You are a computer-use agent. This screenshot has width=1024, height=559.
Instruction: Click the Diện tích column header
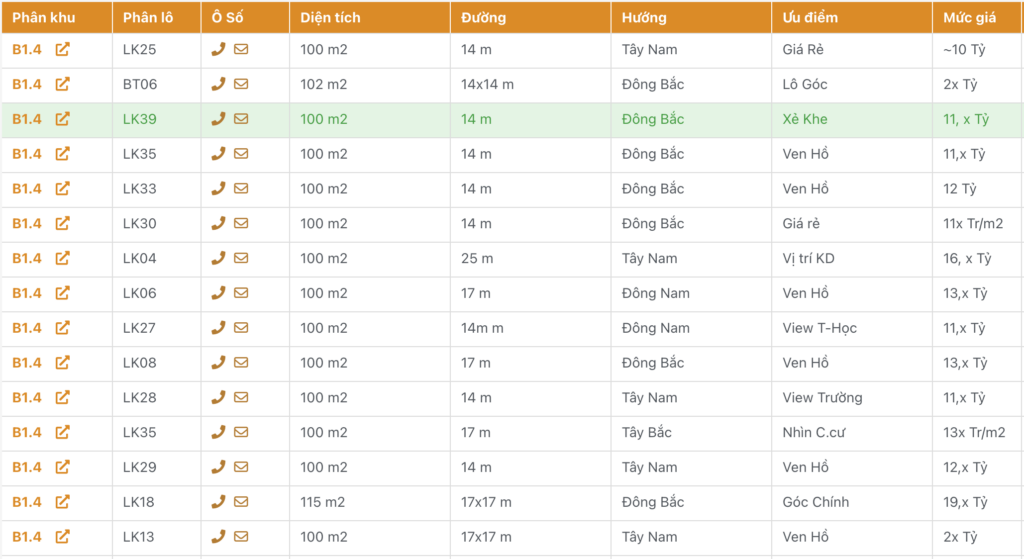330,17
